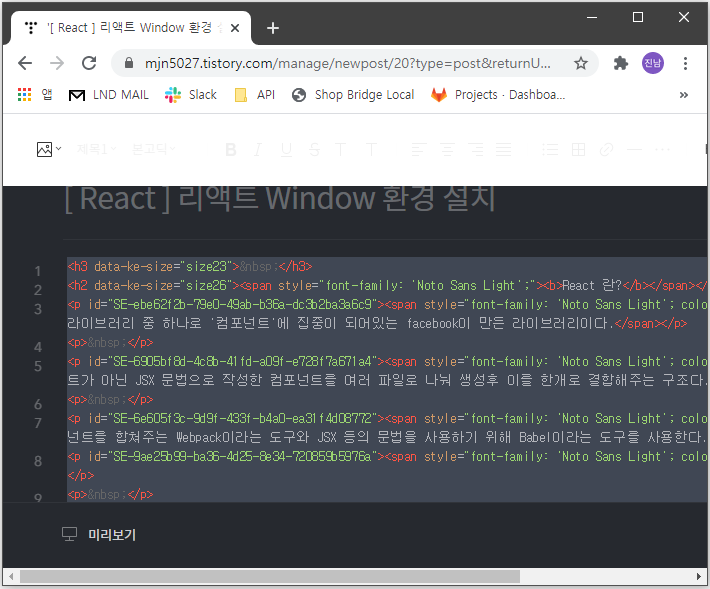The image size is (710, 589).
Task: Click the insert link chain icon
Action: tap(606, 149)
